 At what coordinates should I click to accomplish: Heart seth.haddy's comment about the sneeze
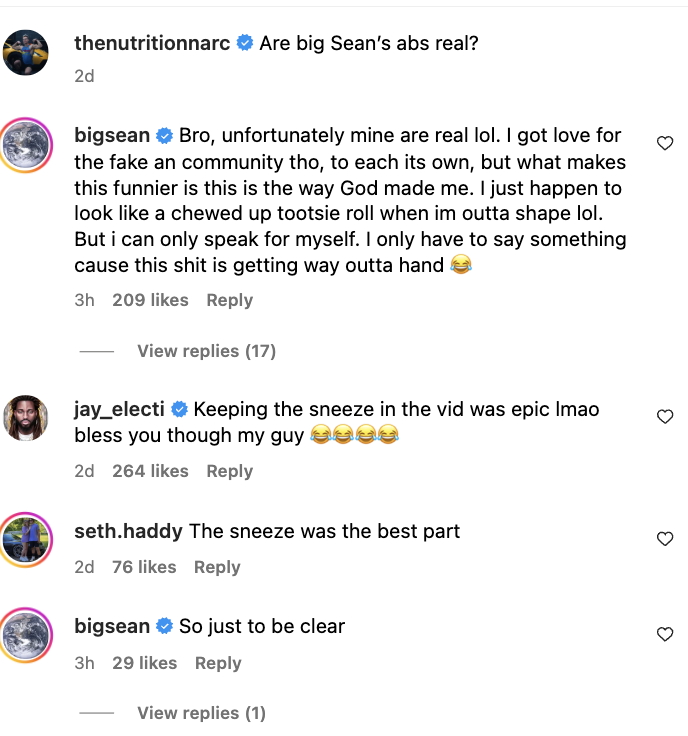click(x=664, y=539)
